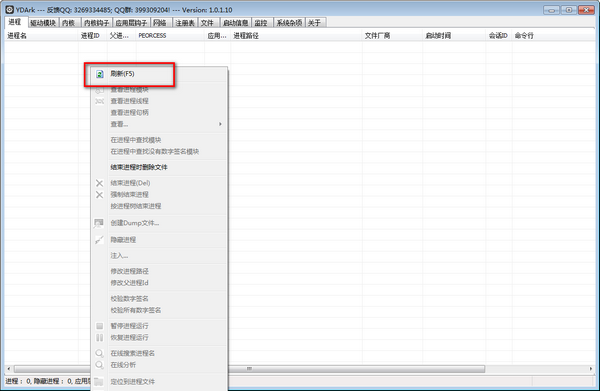Click the horizontal scrollbar thumb
The width and height of the screenshot is (600, 391).
(x=249, y=369)
